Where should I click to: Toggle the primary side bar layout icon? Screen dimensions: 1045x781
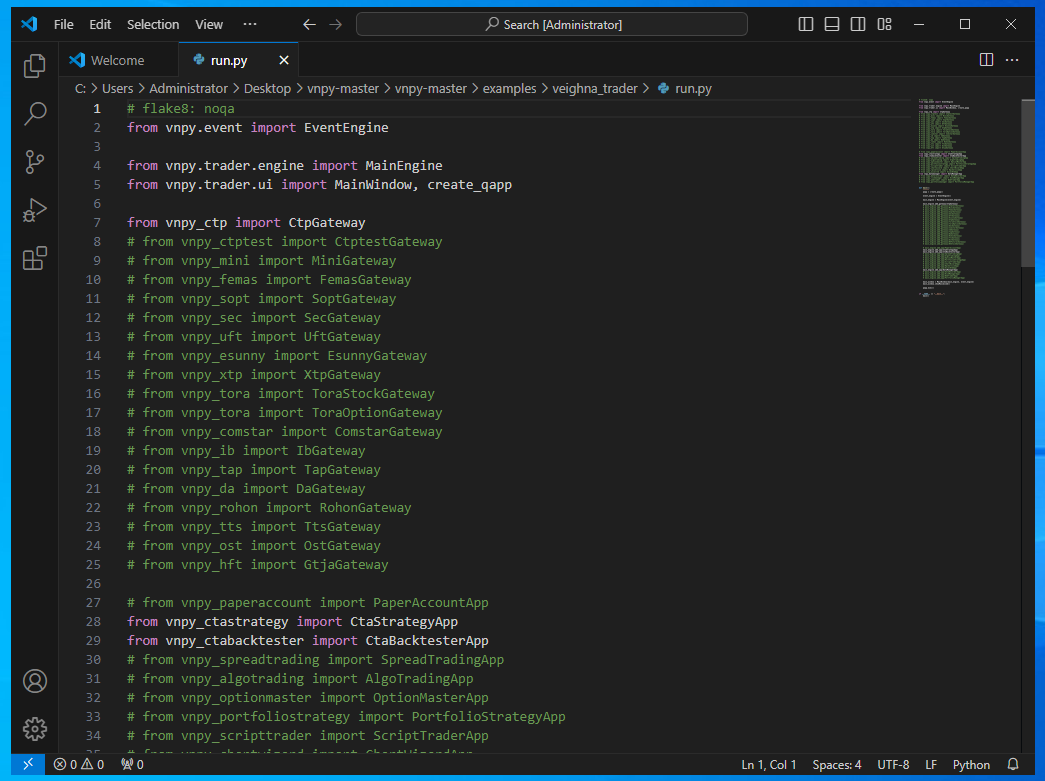click(806, 25)
